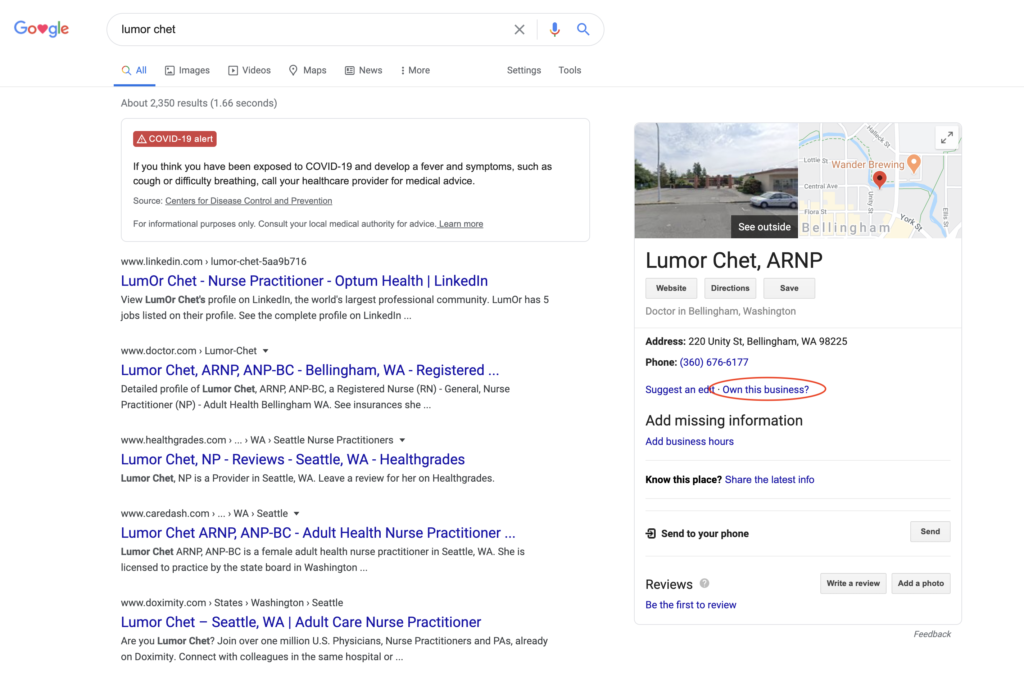Screen dimensions: 1024x676
Task: Clear the search box with X icon
Action: pyautogui.click(x=519, y=29)
